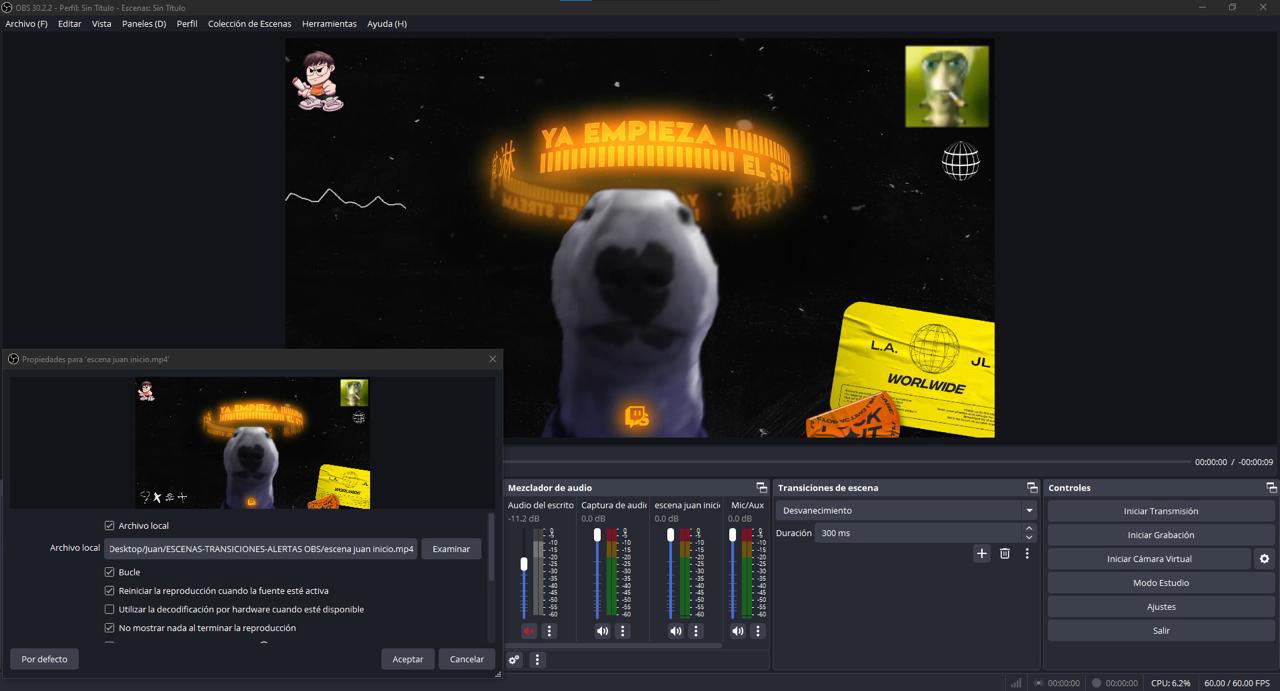Click the Archivo local file path field

pos(261,549)
